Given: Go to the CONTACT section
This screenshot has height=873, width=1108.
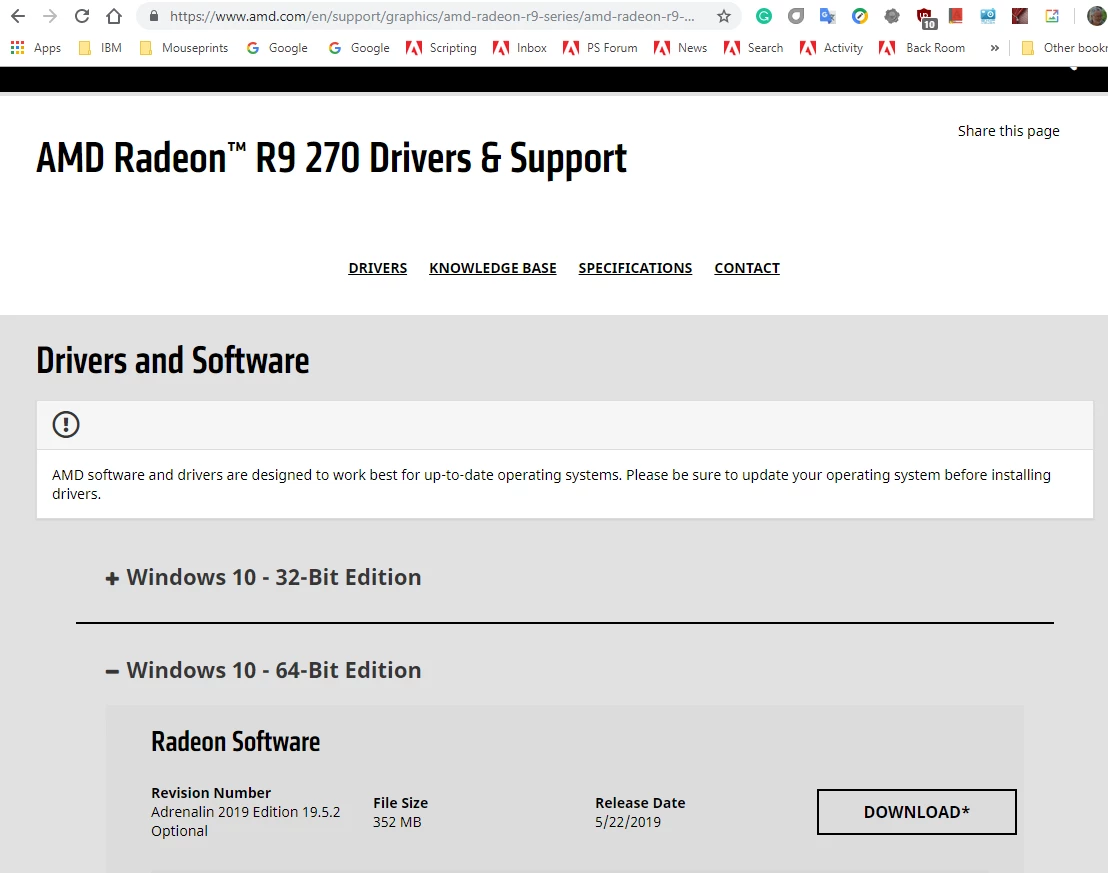Looking at the screenshot, I should tap(747, 268).
